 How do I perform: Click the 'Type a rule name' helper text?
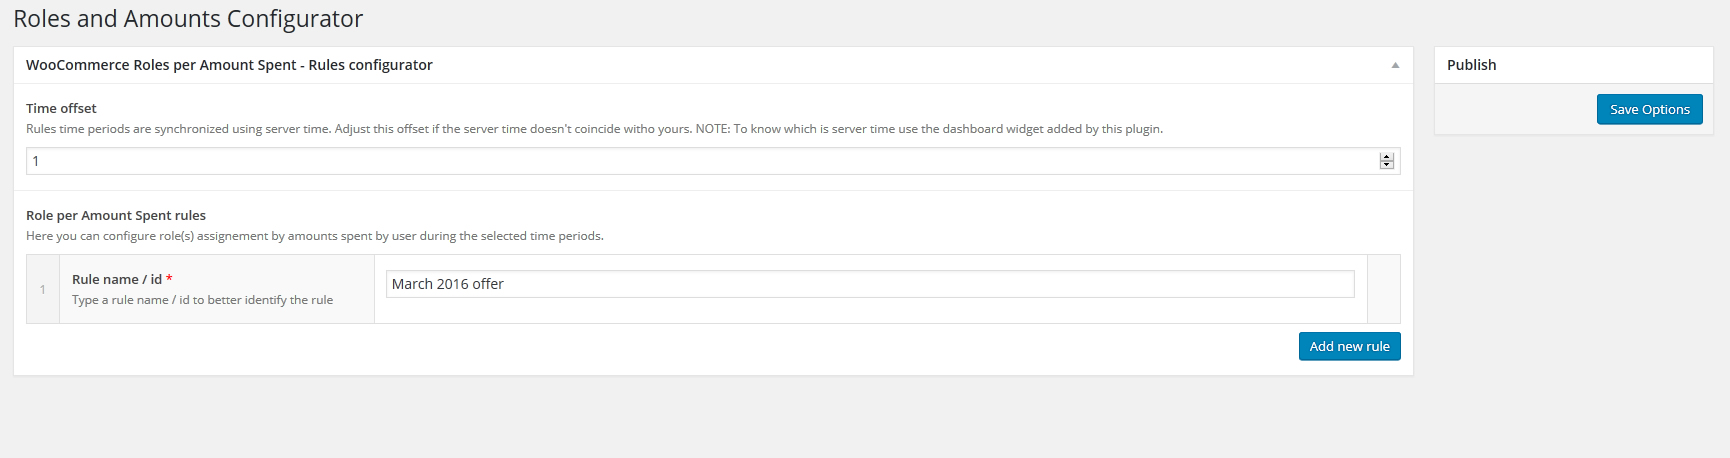tap(202, 300)
